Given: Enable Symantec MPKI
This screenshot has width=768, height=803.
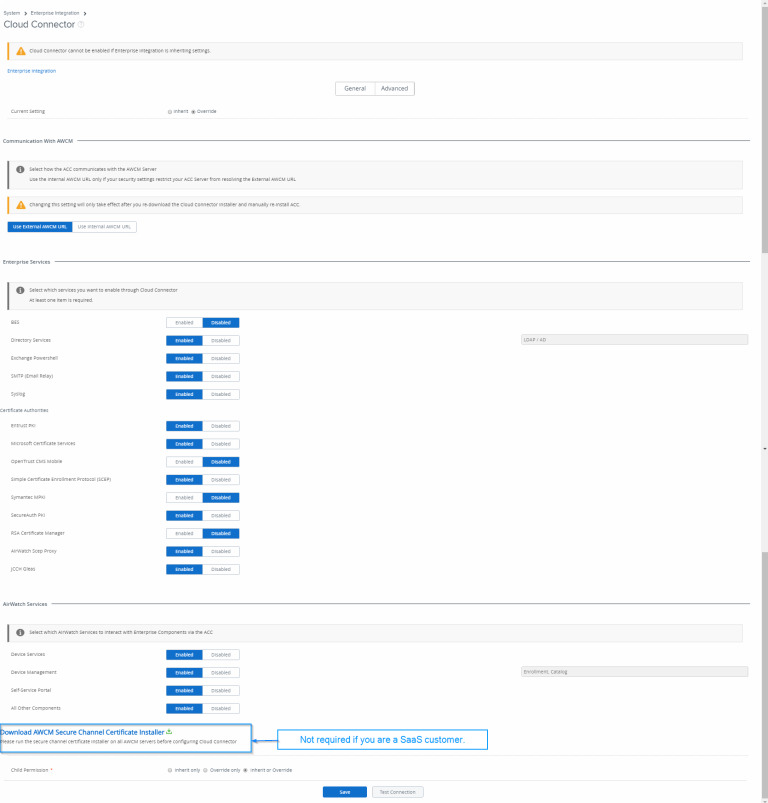Looking at the screenshot, I should tap(184, 497).
